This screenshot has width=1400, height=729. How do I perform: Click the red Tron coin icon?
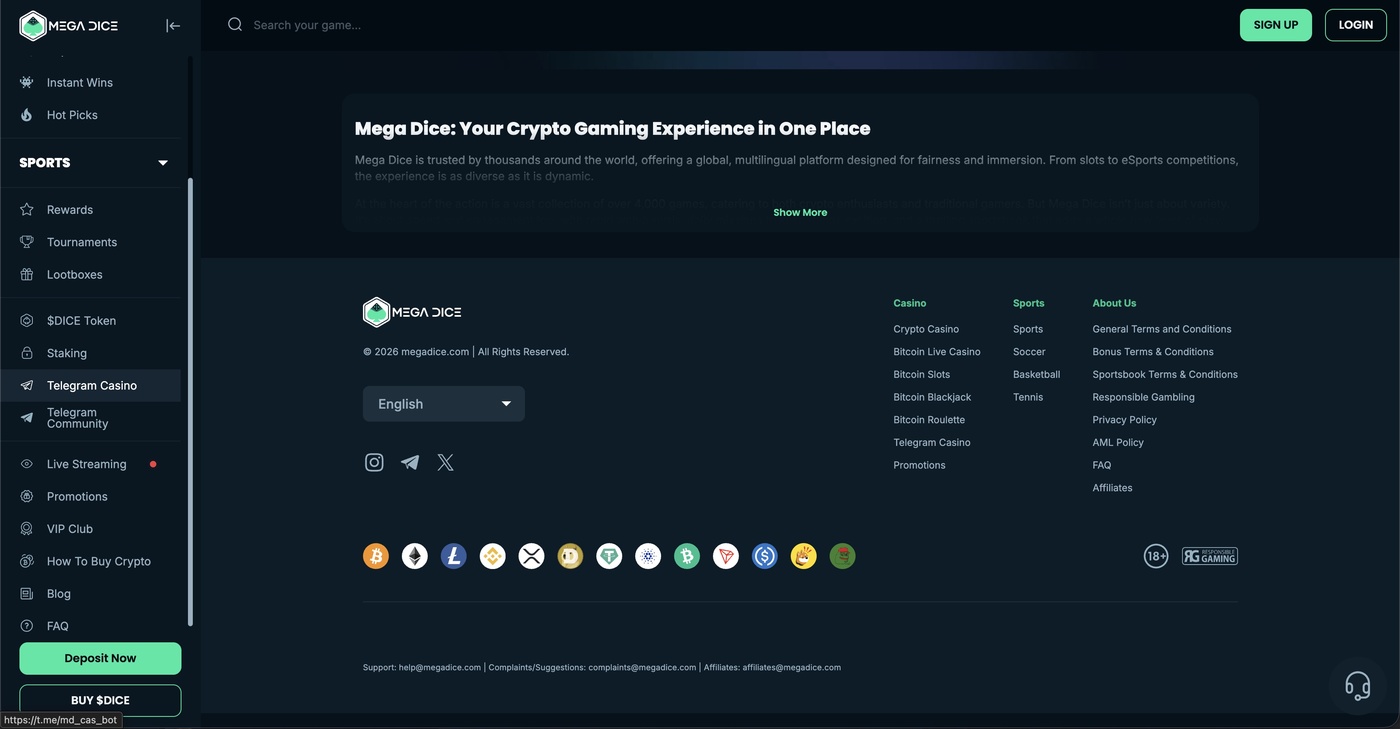pos(726,556)
